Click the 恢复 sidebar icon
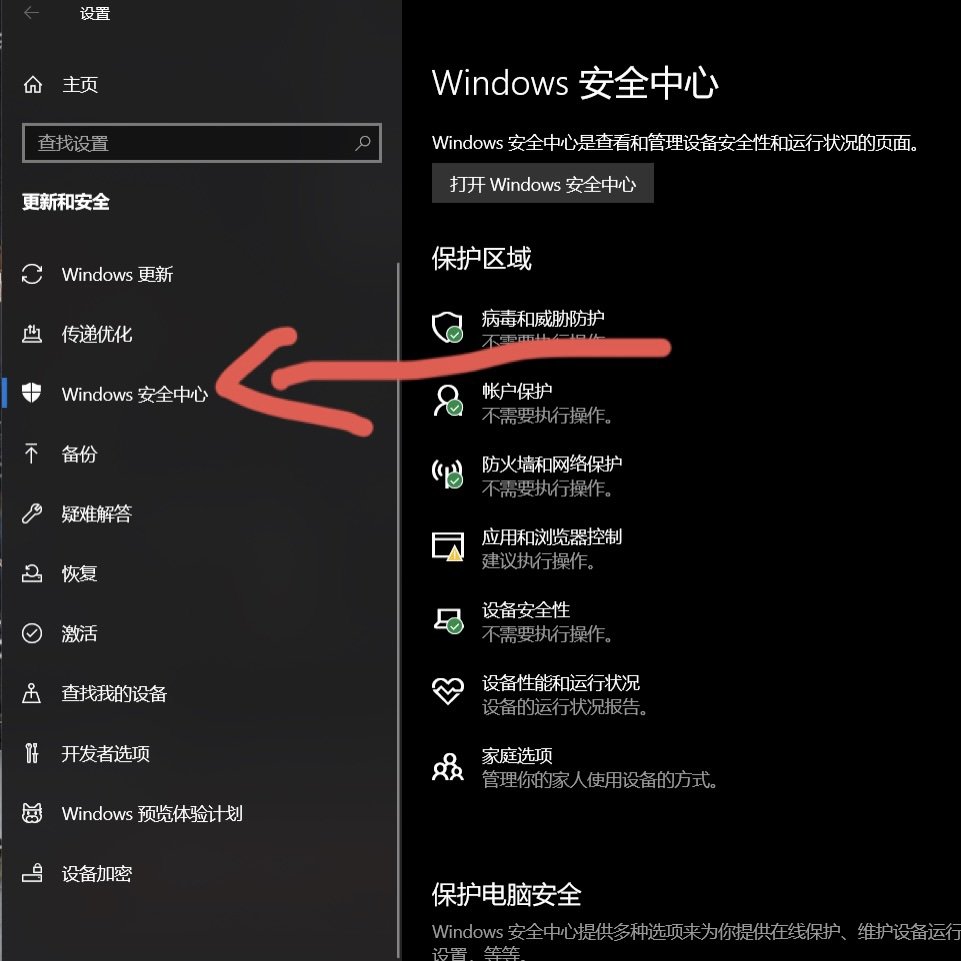961x961 pixels. point(31,574)
